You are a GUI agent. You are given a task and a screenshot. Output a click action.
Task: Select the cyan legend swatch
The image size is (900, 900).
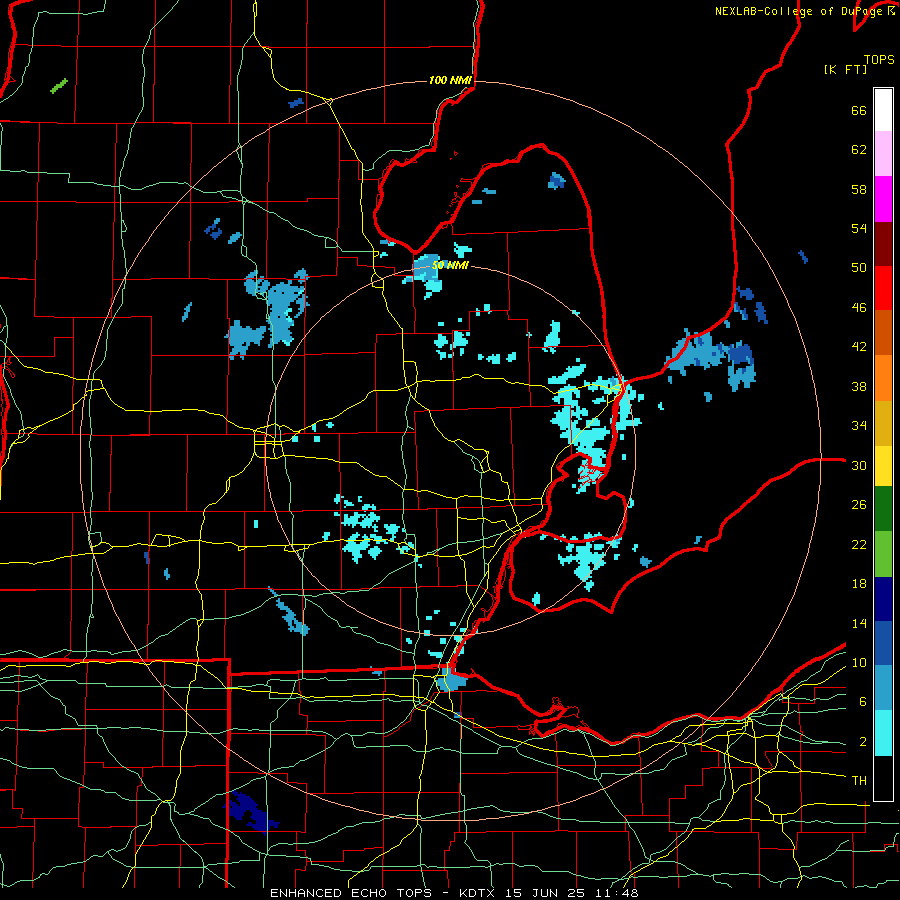[x=883, y=733]
